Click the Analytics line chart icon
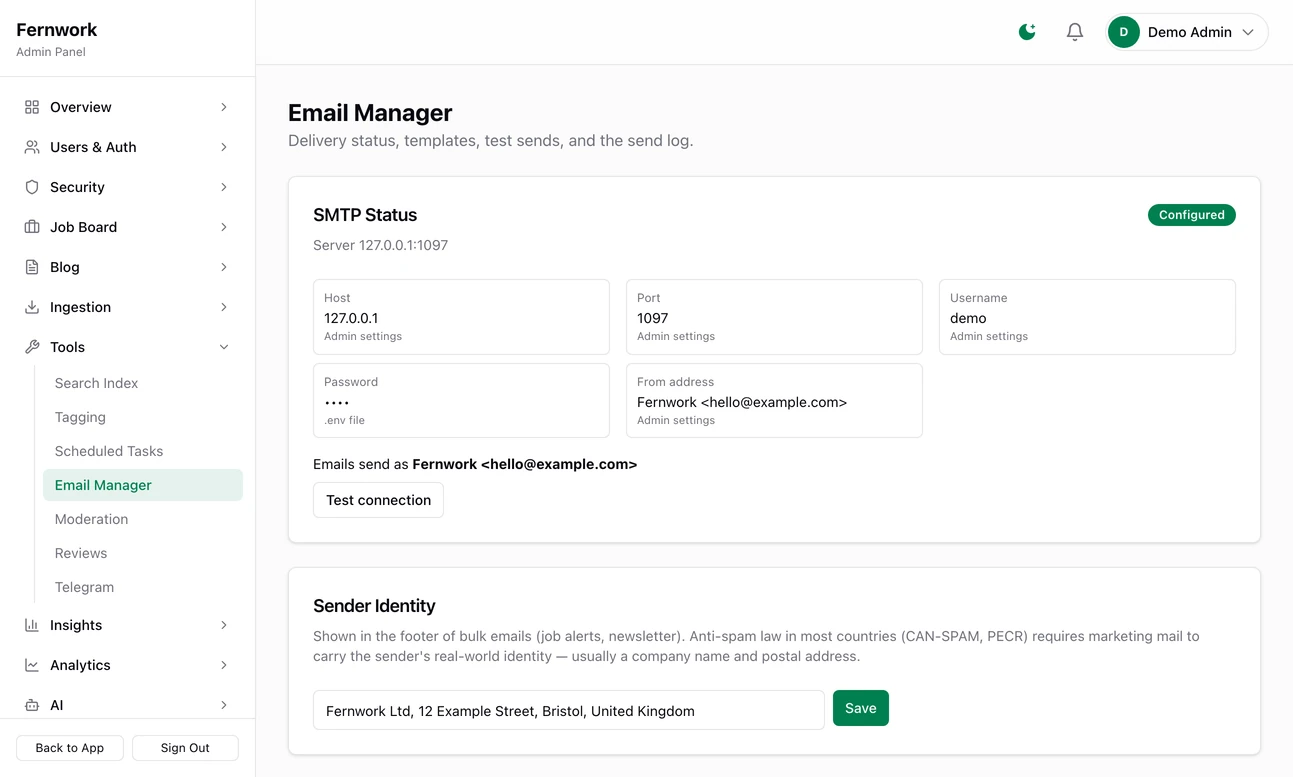This screenshot has height=777, width=1293. pyautogui.click(x=32, y=665)
